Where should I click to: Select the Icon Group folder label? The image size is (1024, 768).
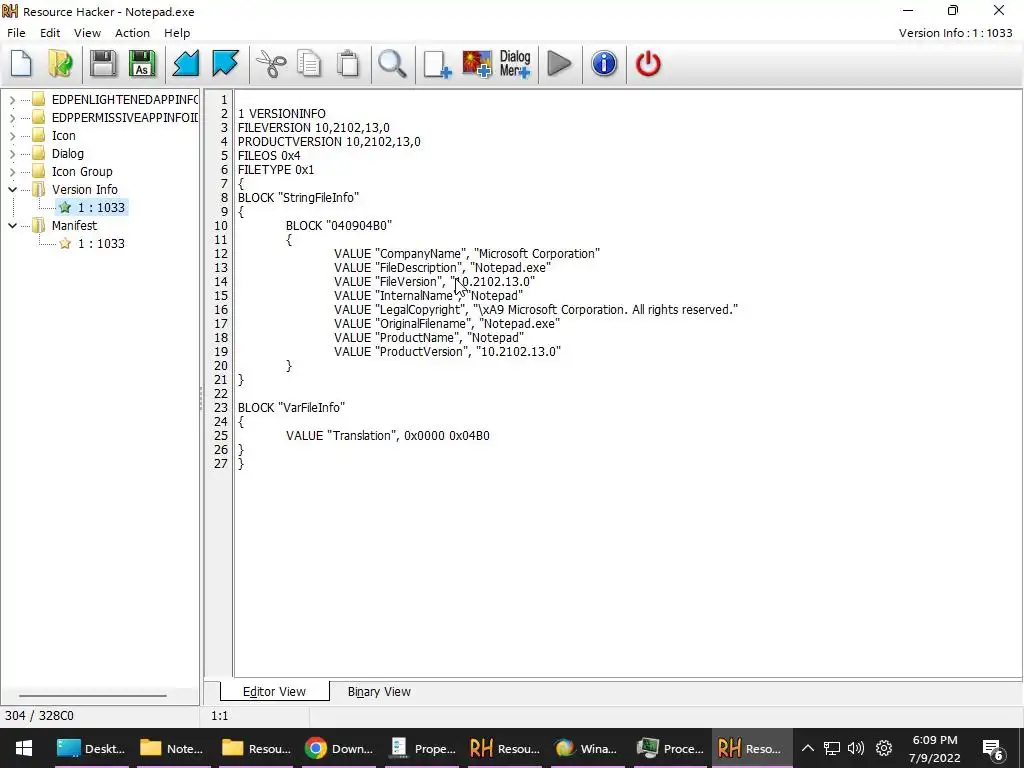coord(82,172)
